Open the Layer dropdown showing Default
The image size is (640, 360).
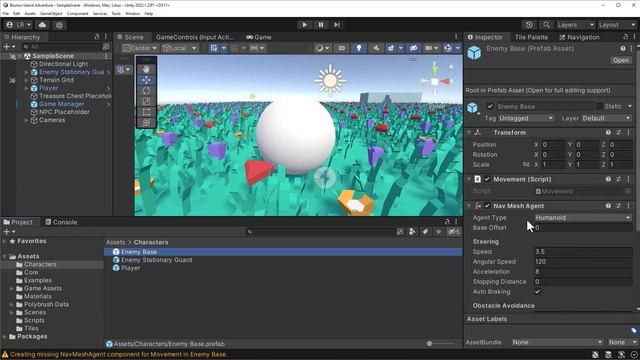(x=606, y=118)
